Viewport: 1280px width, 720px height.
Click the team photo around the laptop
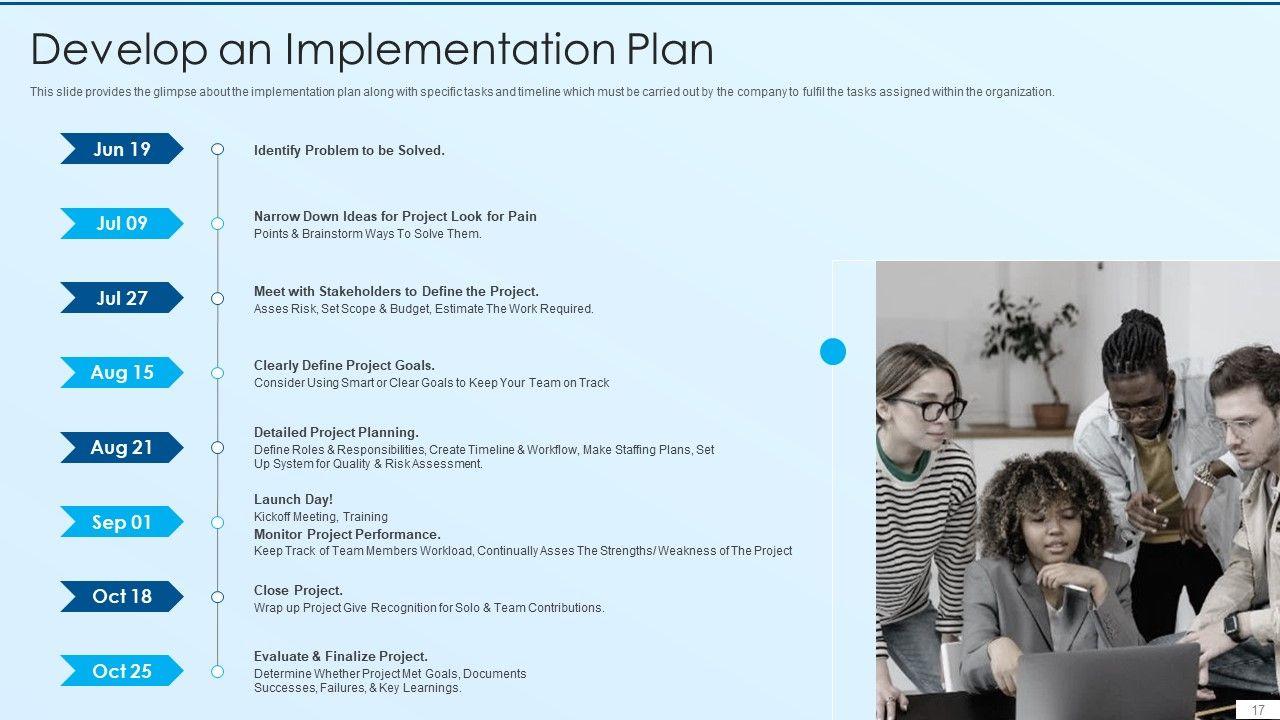[x=1078, y=490]
